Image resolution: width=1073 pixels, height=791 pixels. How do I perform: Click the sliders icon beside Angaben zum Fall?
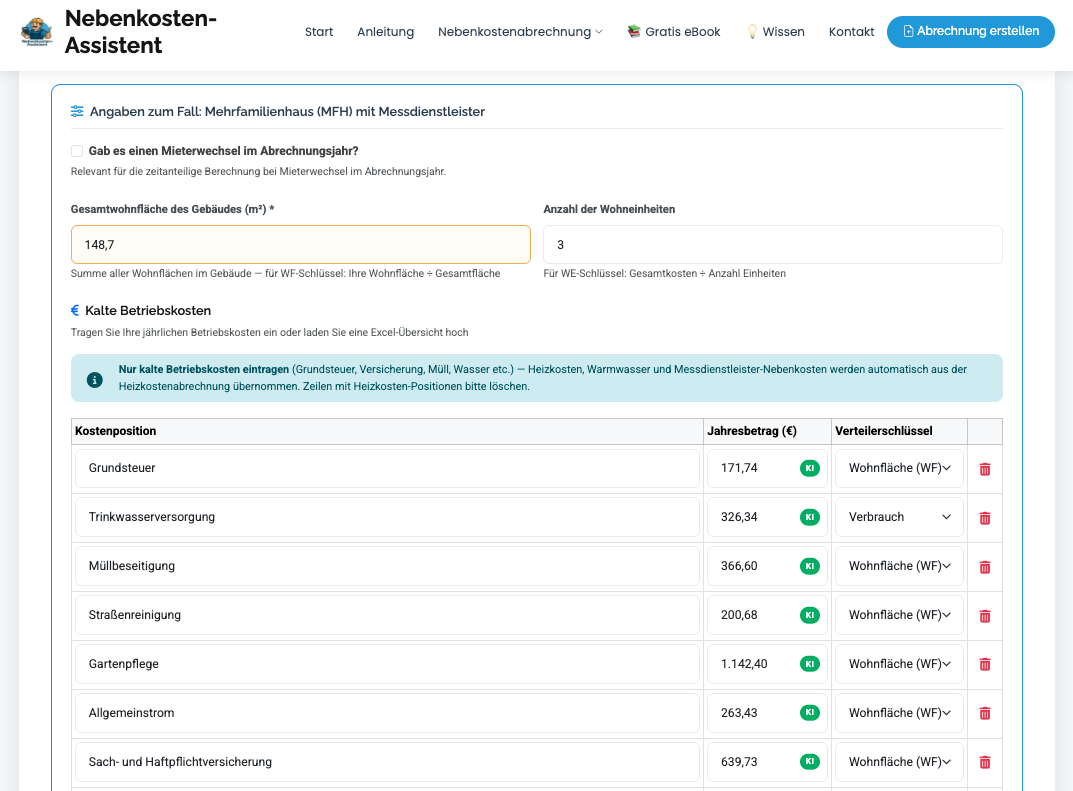77,112
